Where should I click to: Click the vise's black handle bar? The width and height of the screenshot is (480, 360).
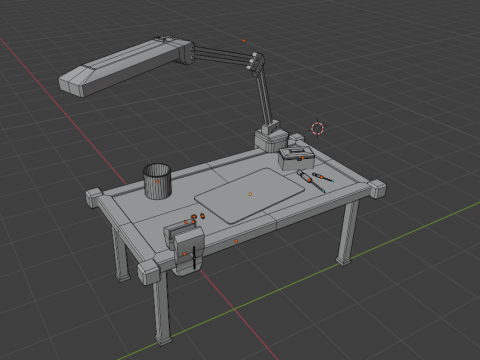pyautogui.click(x=194, y=258)
